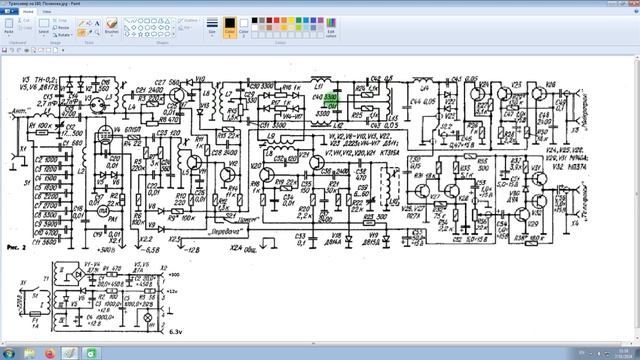Choose the Left arrow shape
640x360 pixels.
tap(161, 28)
